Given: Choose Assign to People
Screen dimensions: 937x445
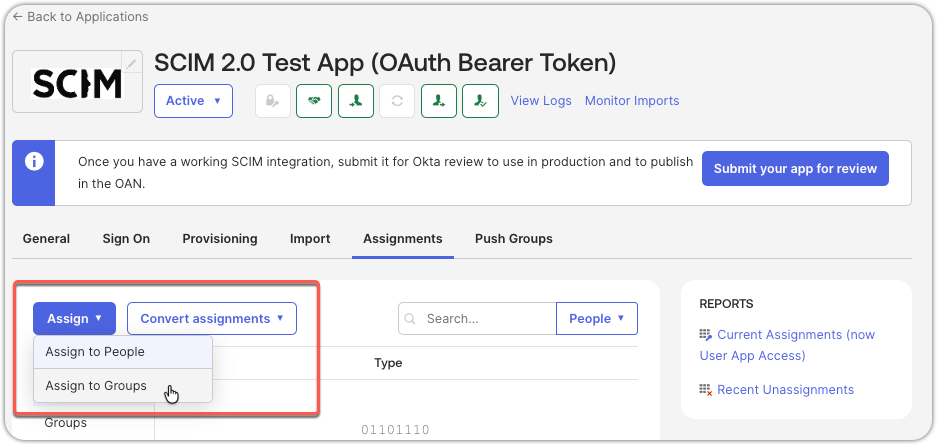Looking at the screenshot, I should tap(123, 352).
